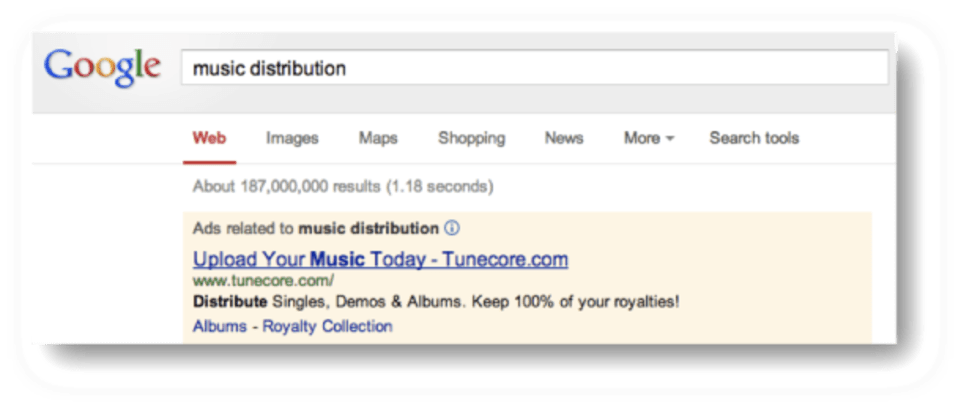
Task: Open the Albums sitelink
Action: pos(219,326)
